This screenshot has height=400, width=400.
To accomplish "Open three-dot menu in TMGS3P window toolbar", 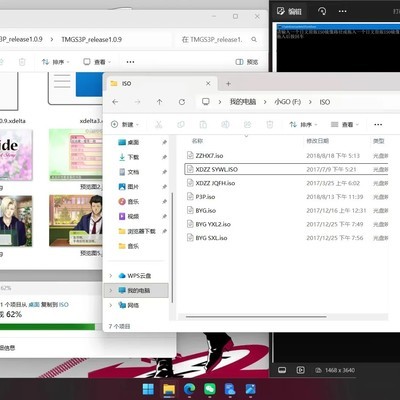I will coord(130,62).
